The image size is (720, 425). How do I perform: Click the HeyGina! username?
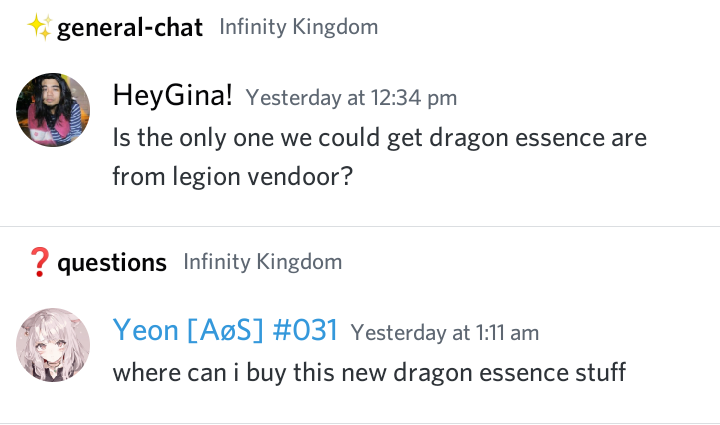click(x=173, y=96)
